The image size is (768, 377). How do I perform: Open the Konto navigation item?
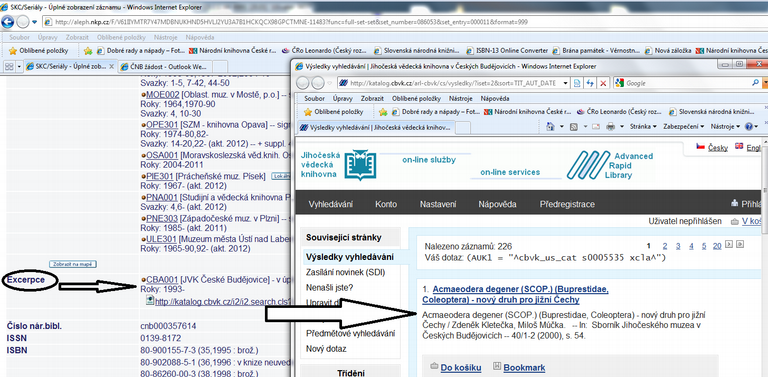point(386,204)
